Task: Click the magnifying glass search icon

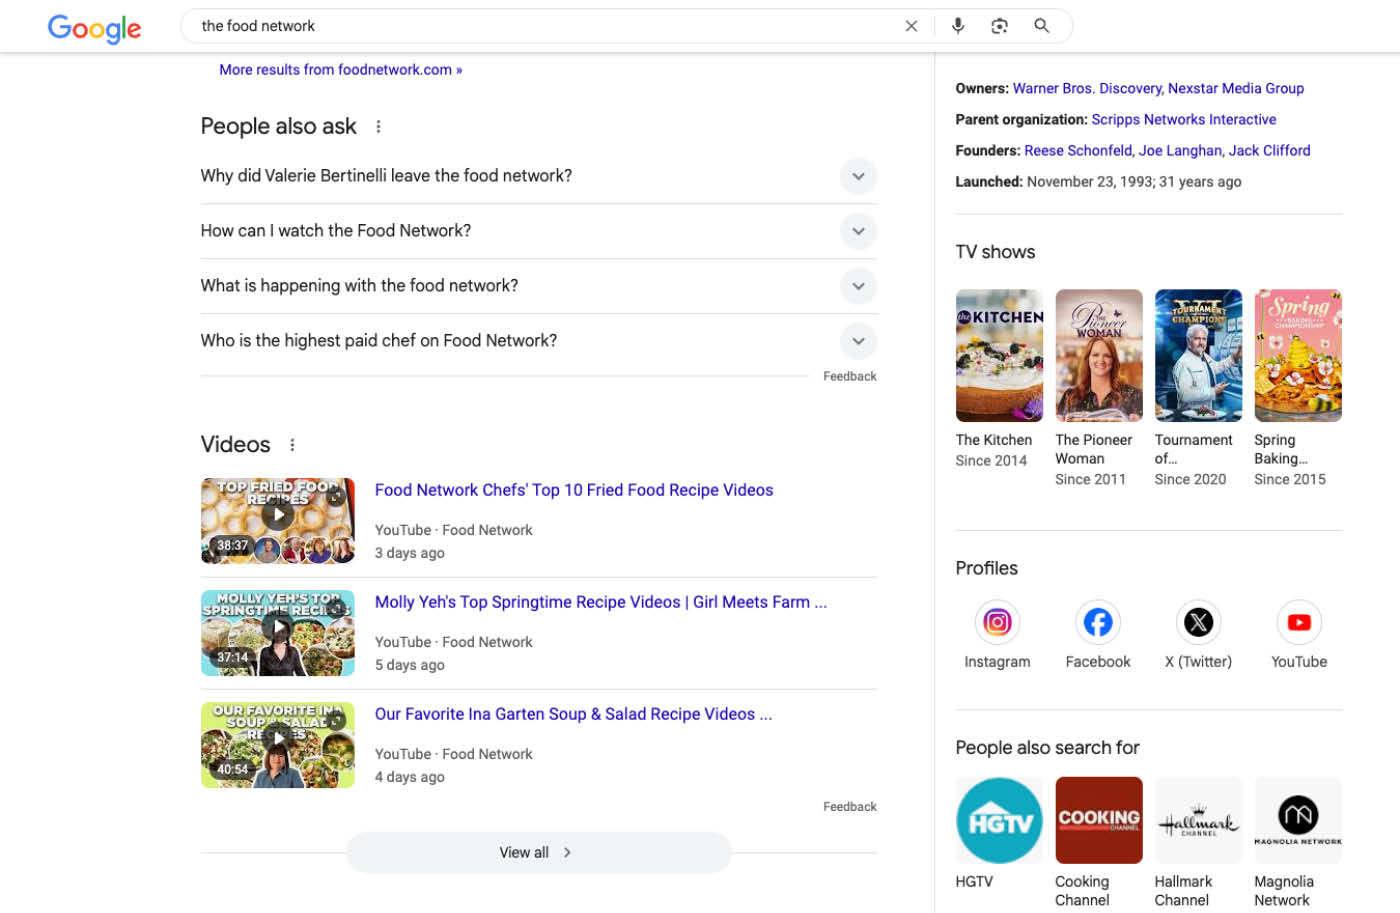Action: point(1041,25)
